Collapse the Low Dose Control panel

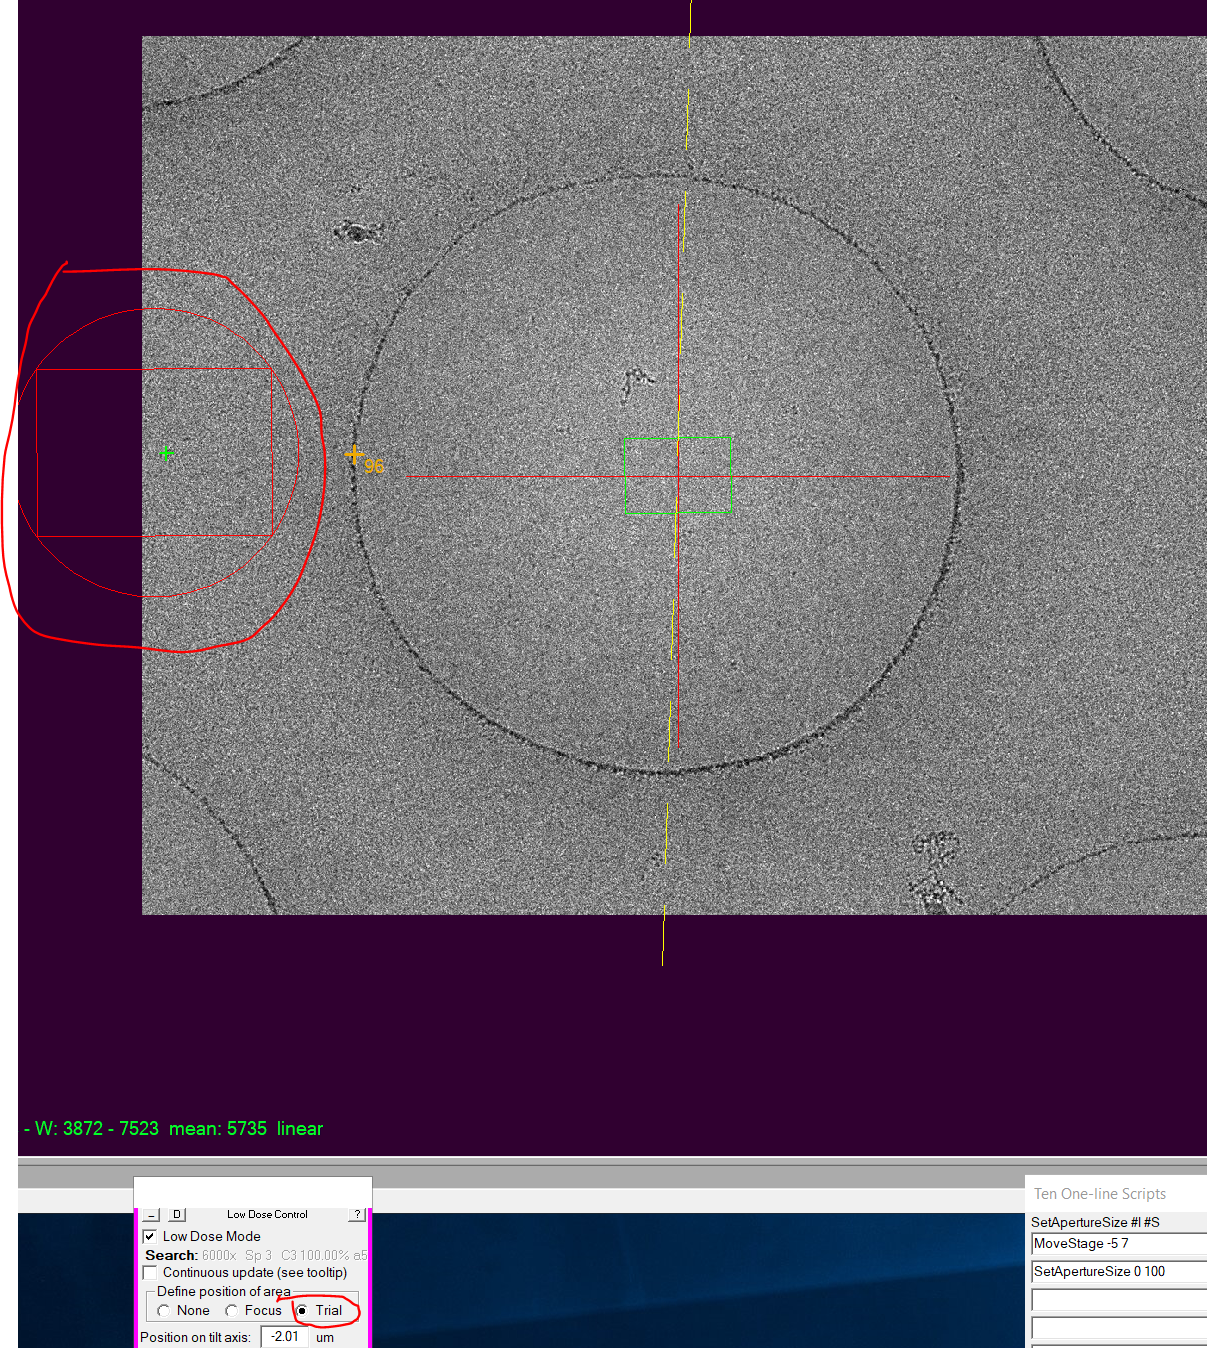(151, 1214)
